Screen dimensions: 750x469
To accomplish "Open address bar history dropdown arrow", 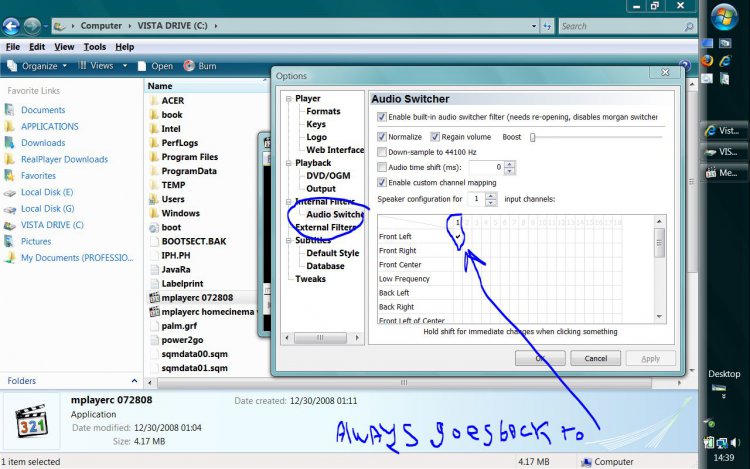I will [534, 26].
